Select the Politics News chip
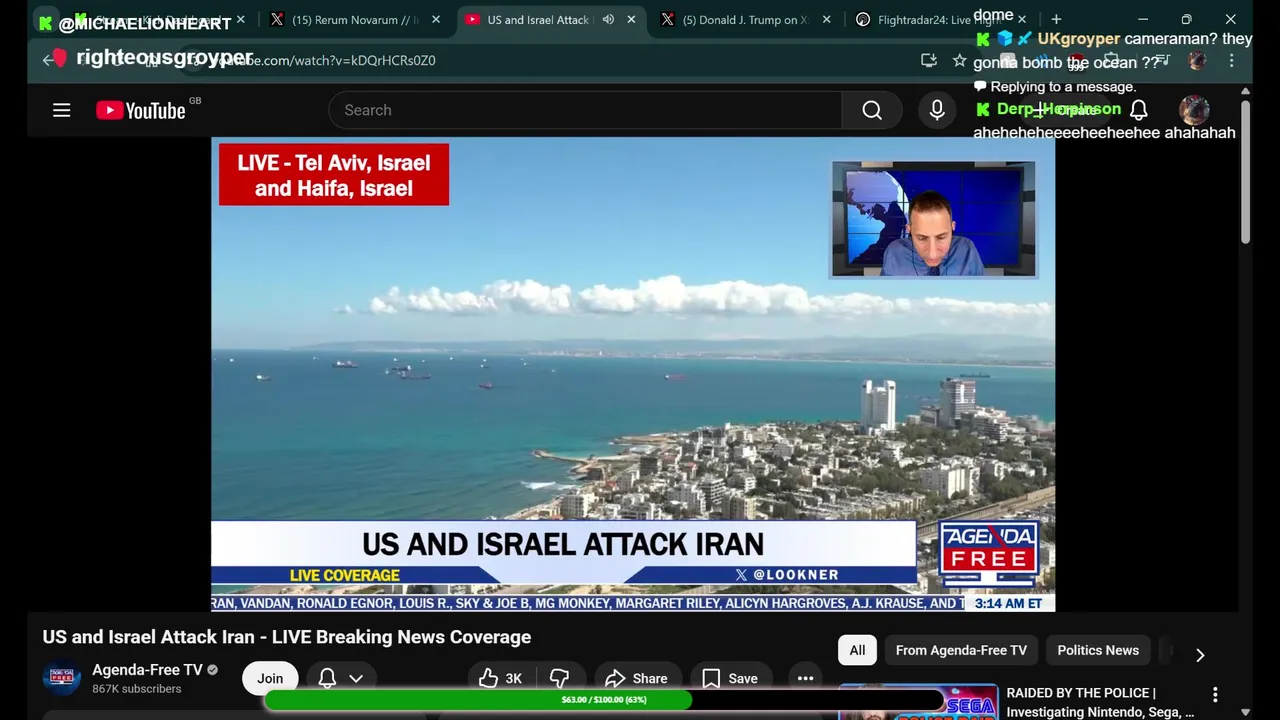 [1098, 650]
